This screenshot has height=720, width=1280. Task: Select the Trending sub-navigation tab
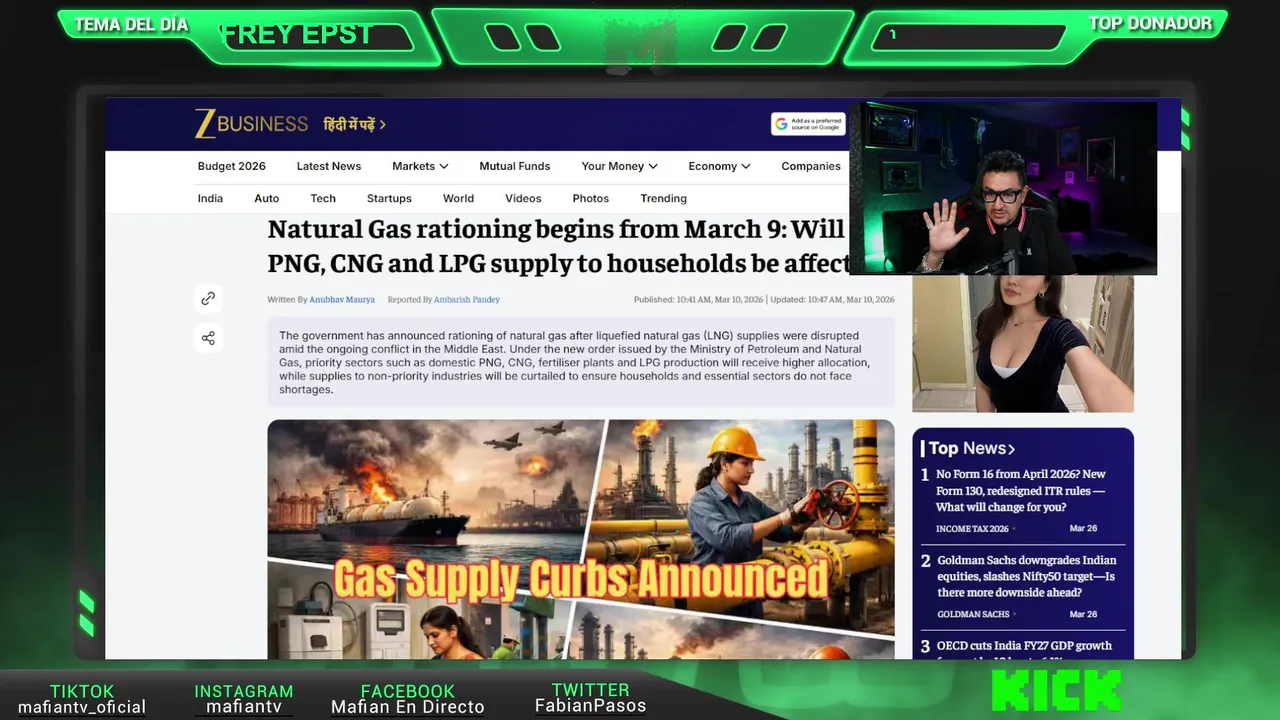tap(664, 198)
